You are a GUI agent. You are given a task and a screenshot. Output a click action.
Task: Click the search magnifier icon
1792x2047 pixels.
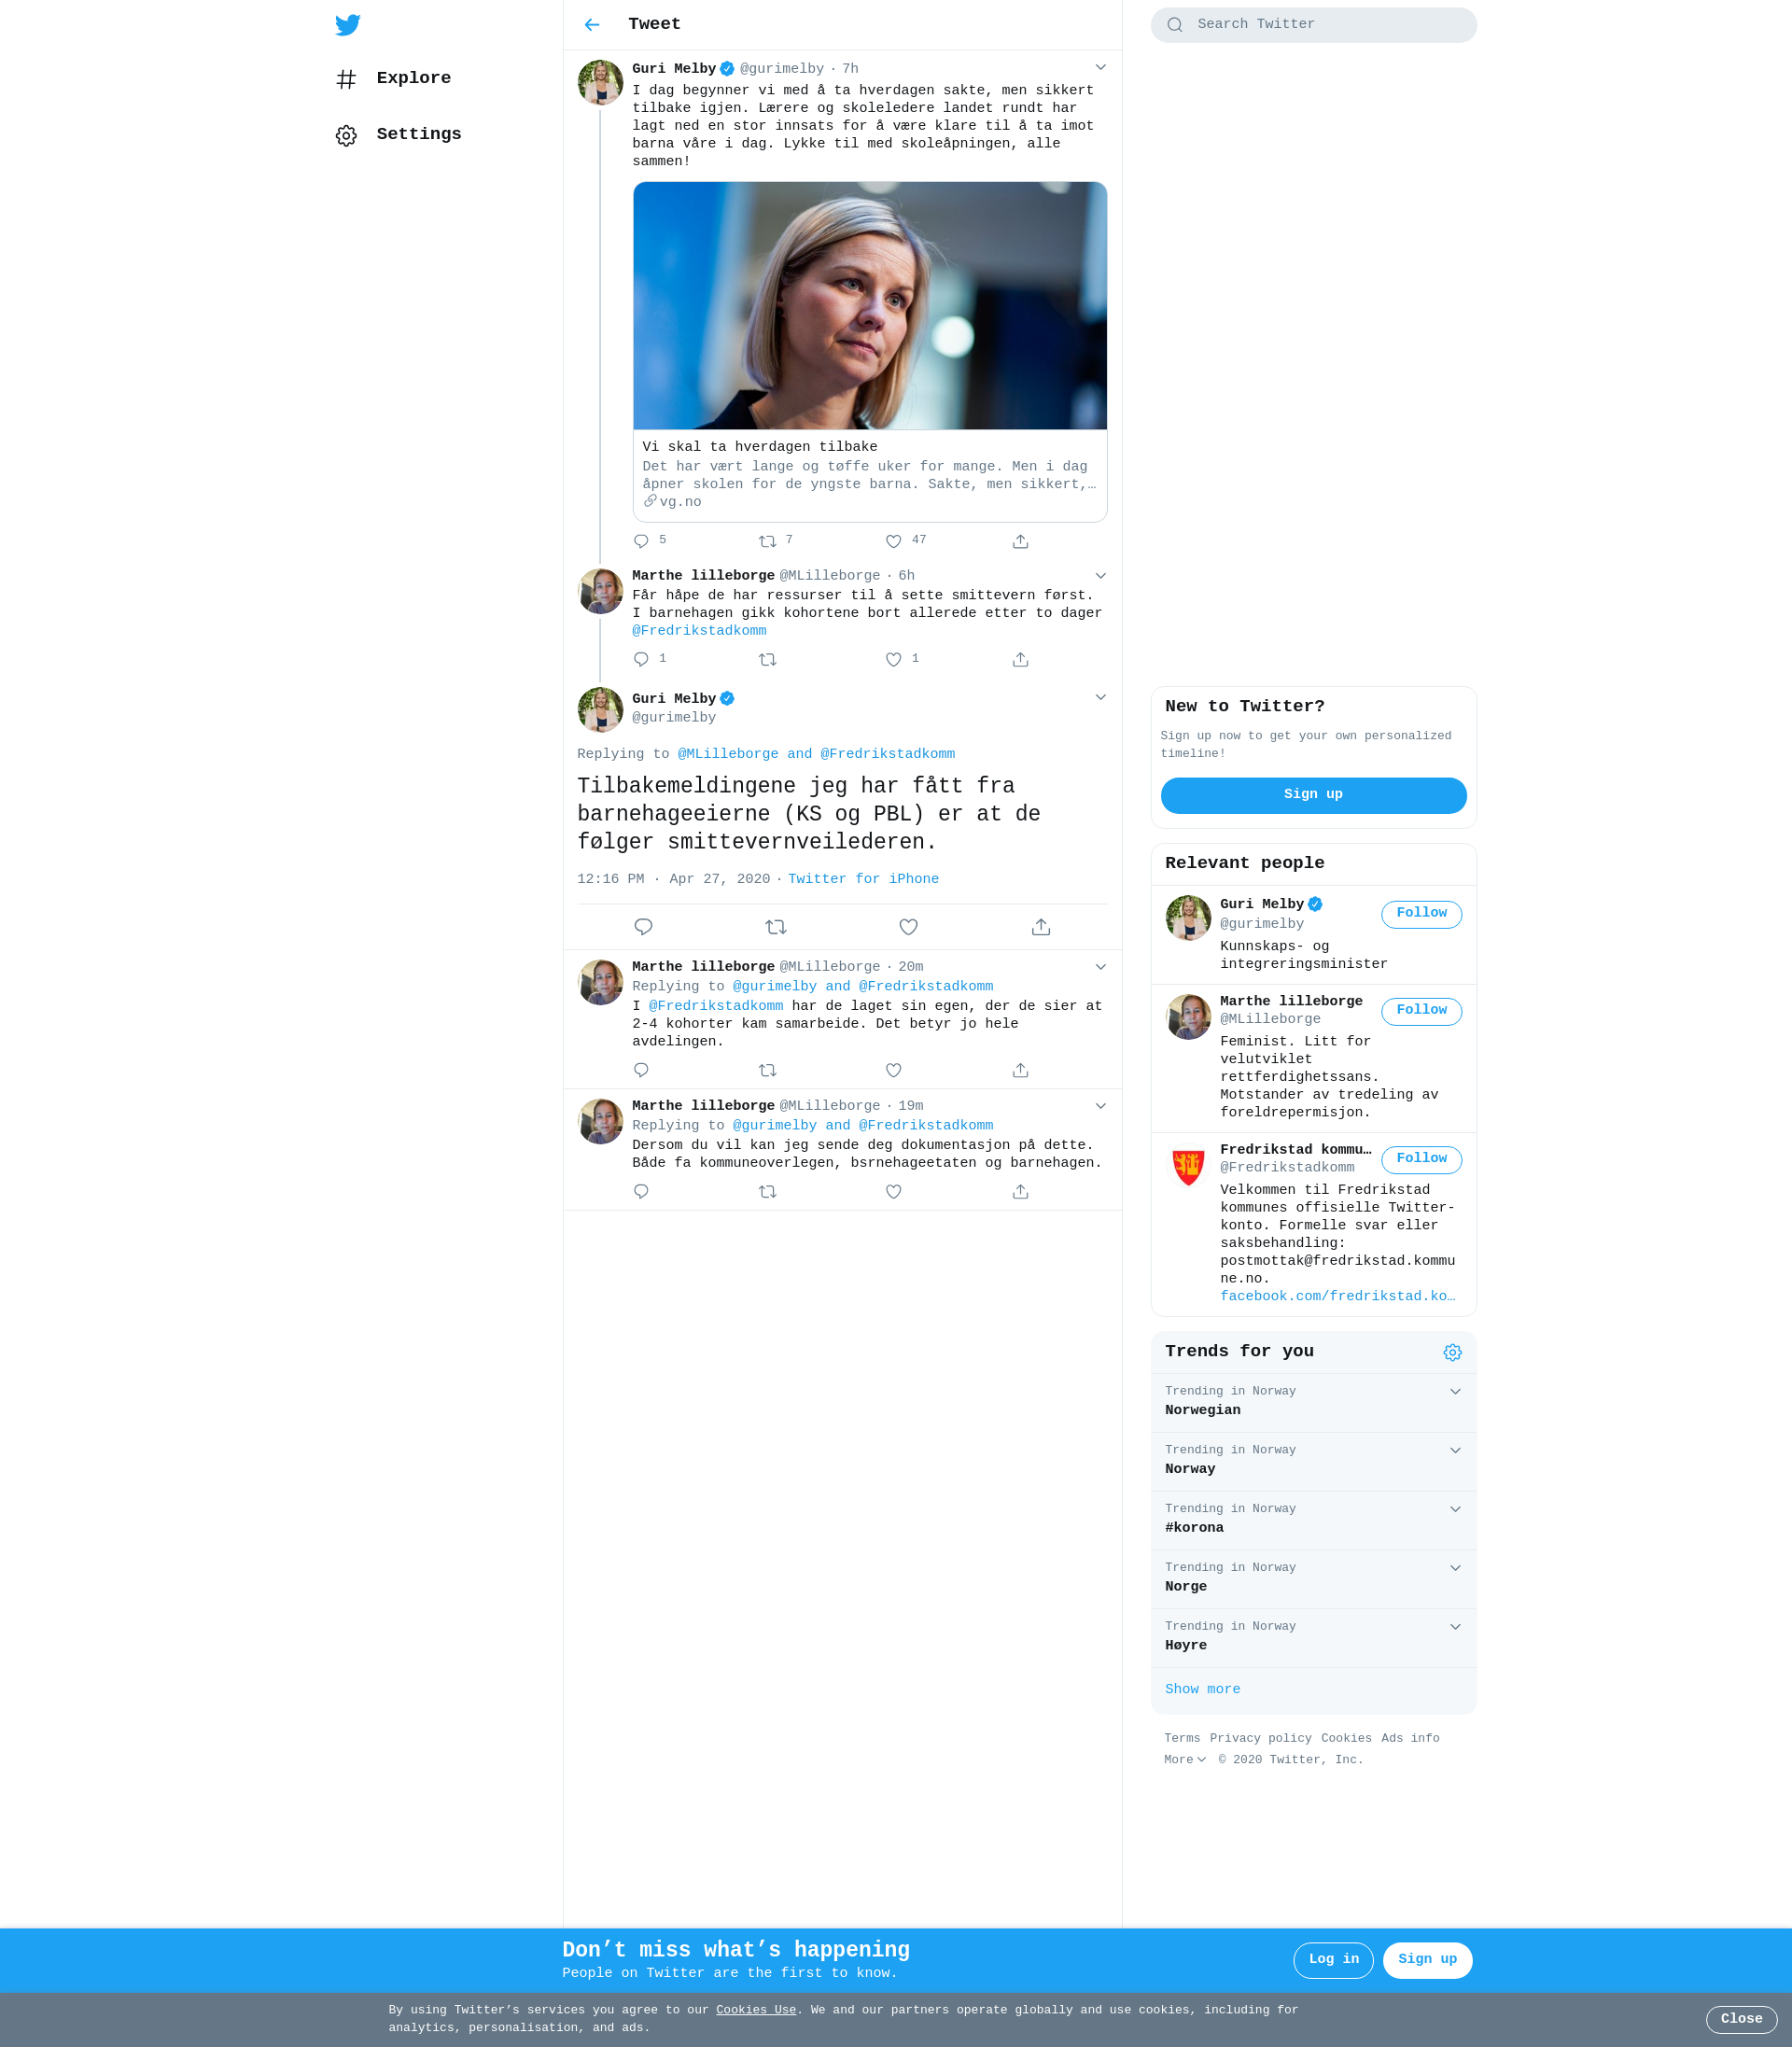[1175, 25]
